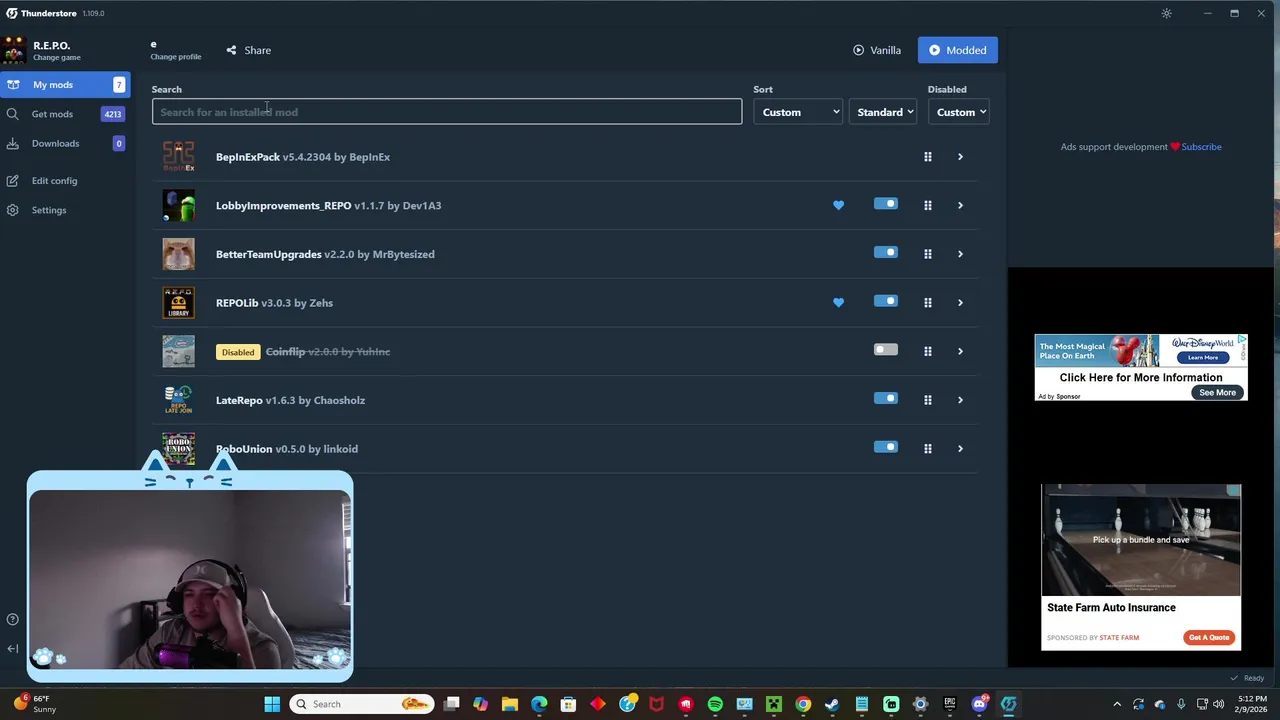Open Epic Games Launcher from taskbar
This screenshot has width=1280, height=720.
(x=950, y=704)
